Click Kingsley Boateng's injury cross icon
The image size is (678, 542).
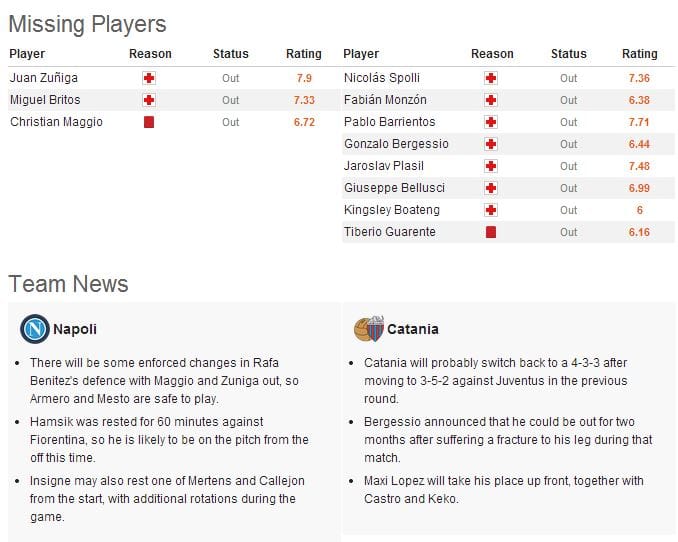coord(491,210)
